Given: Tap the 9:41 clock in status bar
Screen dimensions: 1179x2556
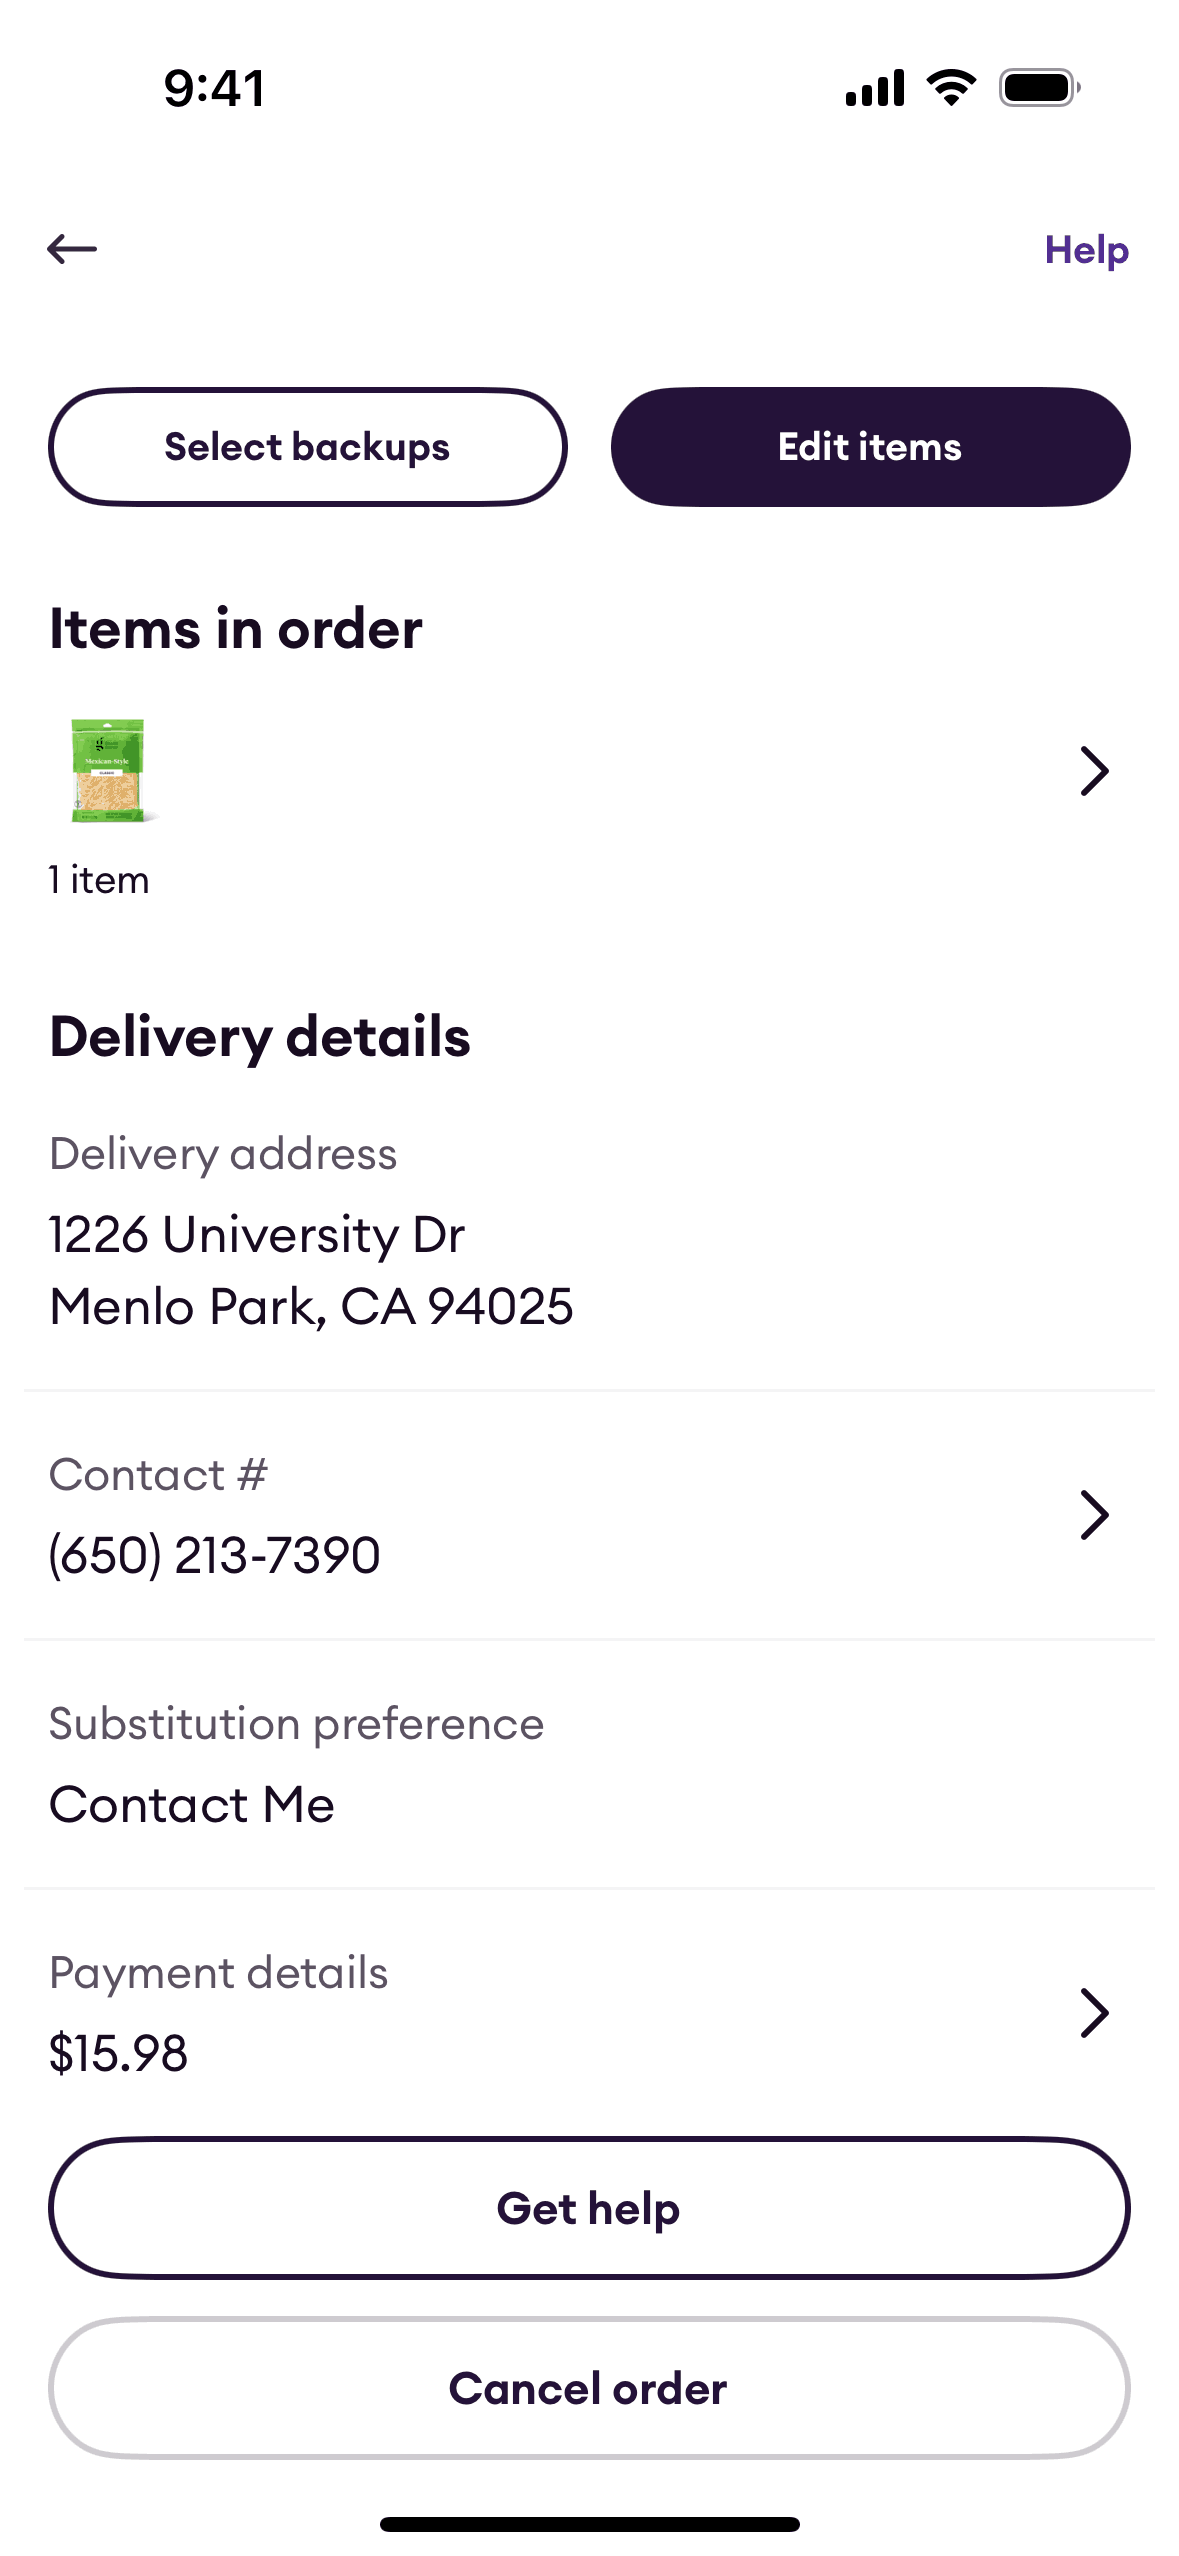Looking at the screenshot, I should [215, 88].
